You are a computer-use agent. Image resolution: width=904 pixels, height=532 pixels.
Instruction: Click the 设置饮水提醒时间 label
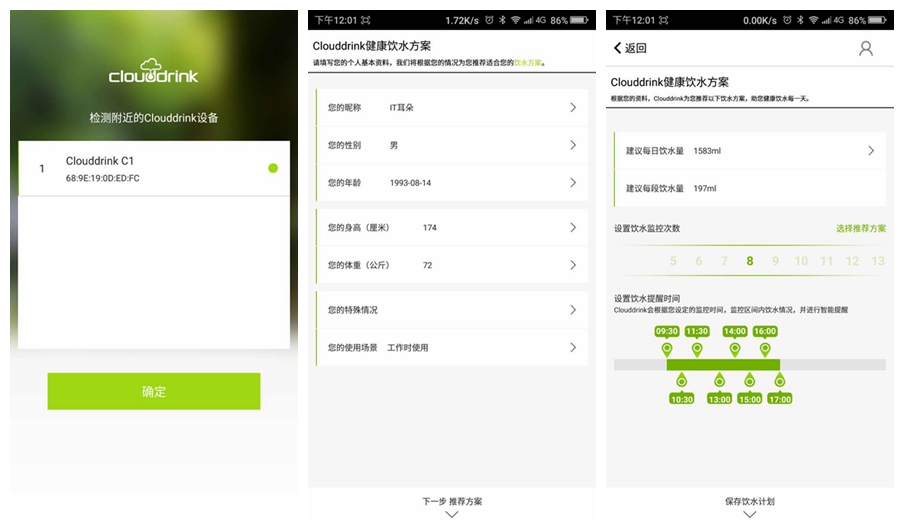pos(647,299)
